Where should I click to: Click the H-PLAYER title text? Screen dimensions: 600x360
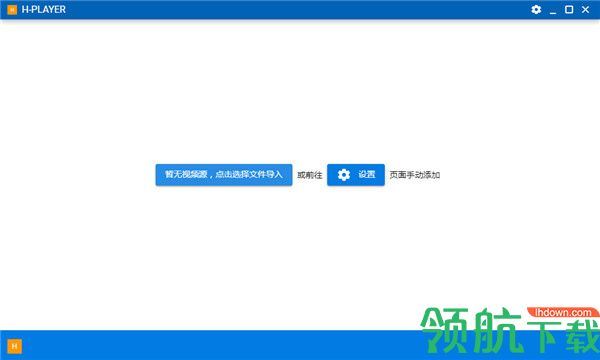pos(44,10)
